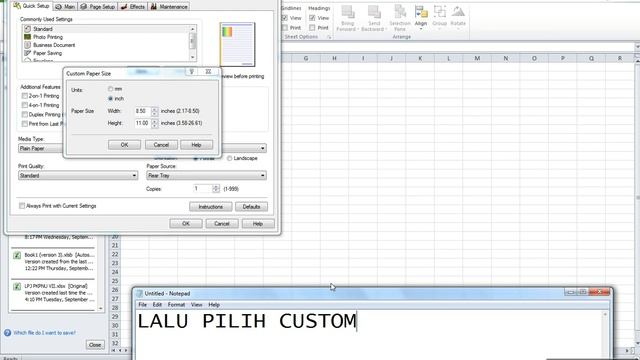Select row 25 header in Excel

115,281
